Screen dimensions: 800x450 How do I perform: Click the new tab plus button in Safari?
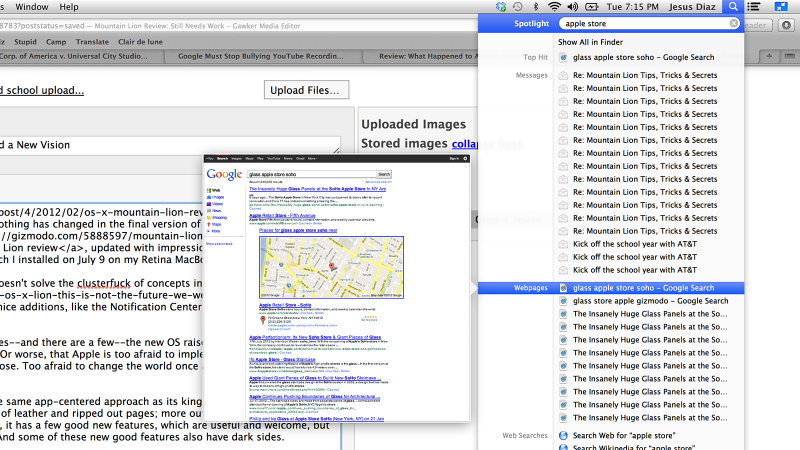(769, 56)
